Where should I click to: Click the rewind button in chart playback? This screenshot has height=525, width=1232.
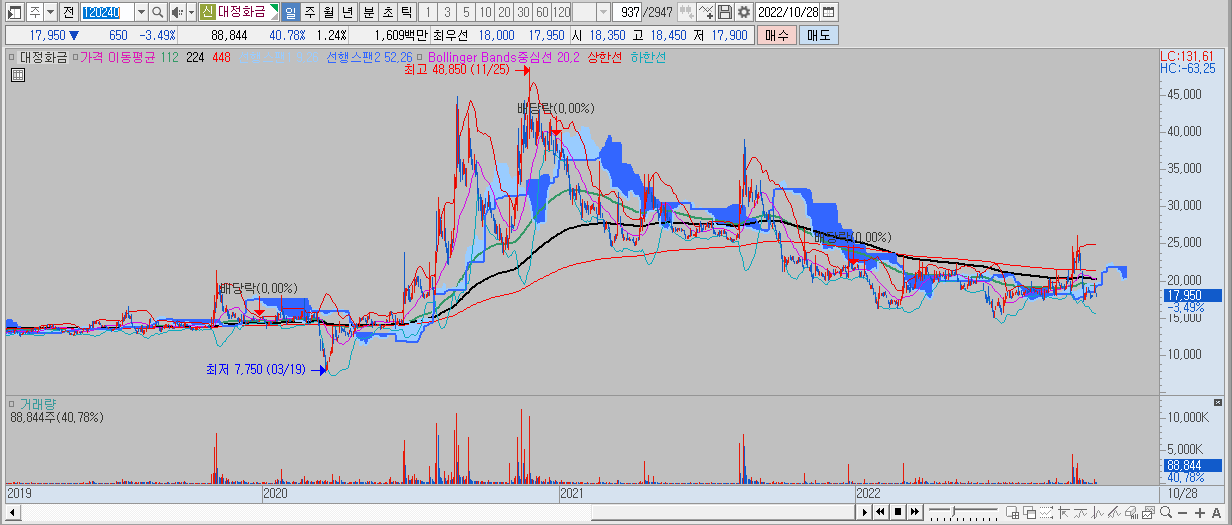[880, 512]
